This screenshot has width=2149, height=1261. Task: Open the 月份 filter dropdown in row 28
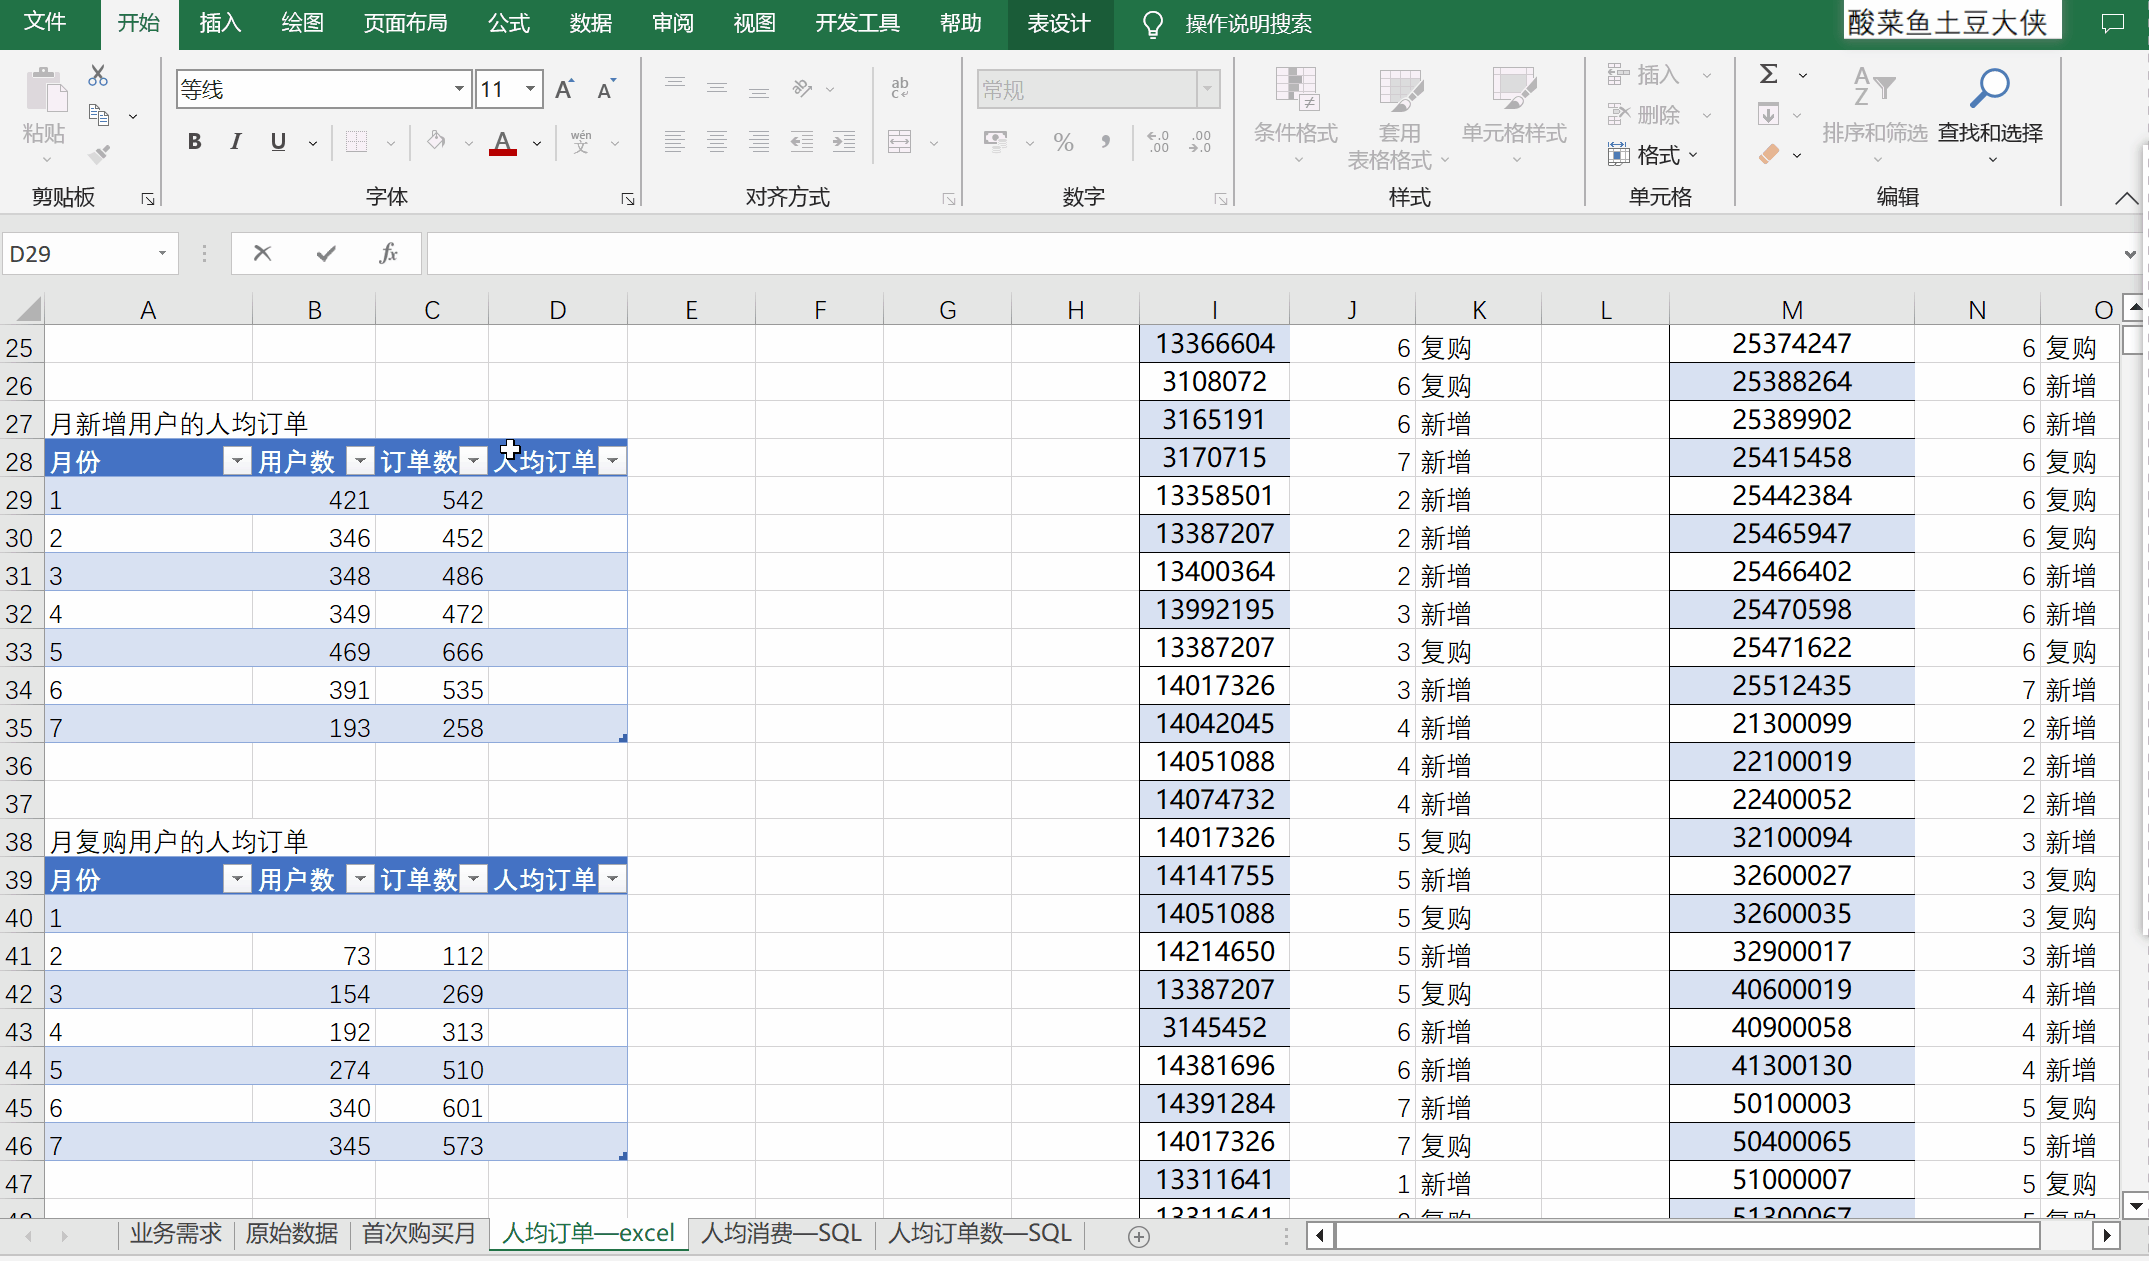[x=236, y=461]
